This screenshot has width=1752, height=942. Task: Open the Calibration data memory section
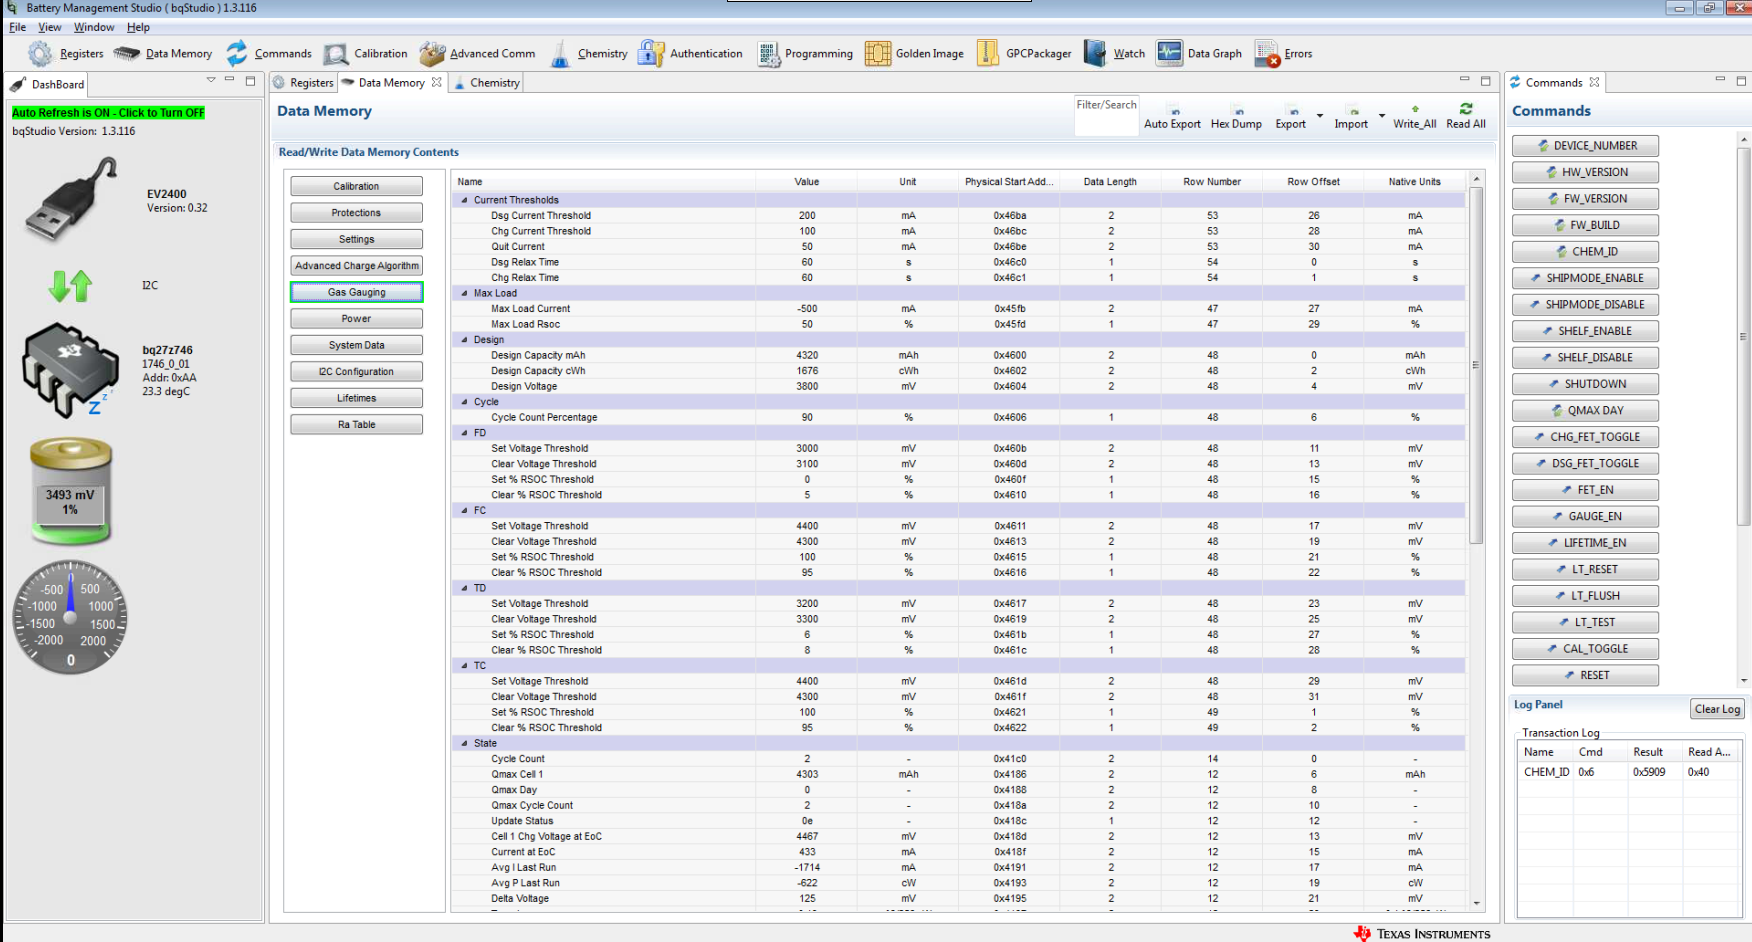(x=356, y=186)
